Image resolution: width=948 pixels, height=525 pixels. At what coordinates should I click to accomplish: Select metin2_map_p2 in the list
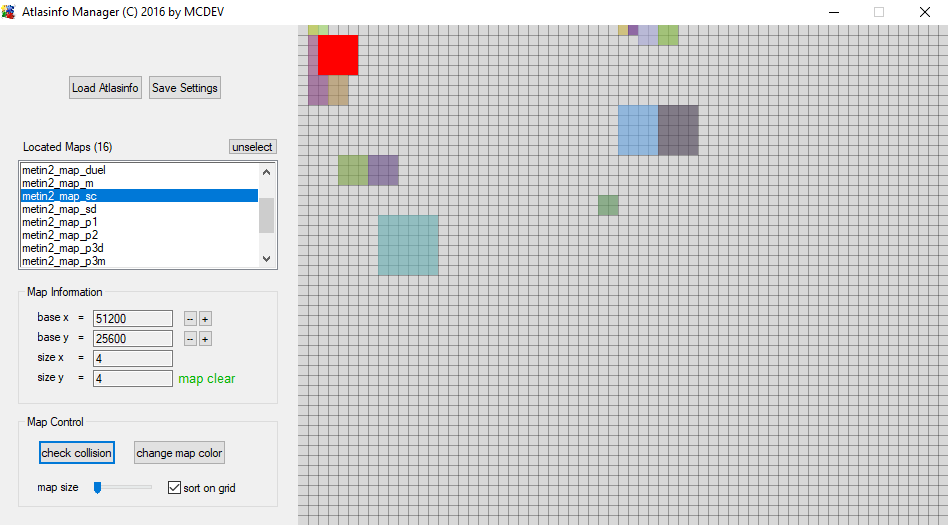point(139,235)
